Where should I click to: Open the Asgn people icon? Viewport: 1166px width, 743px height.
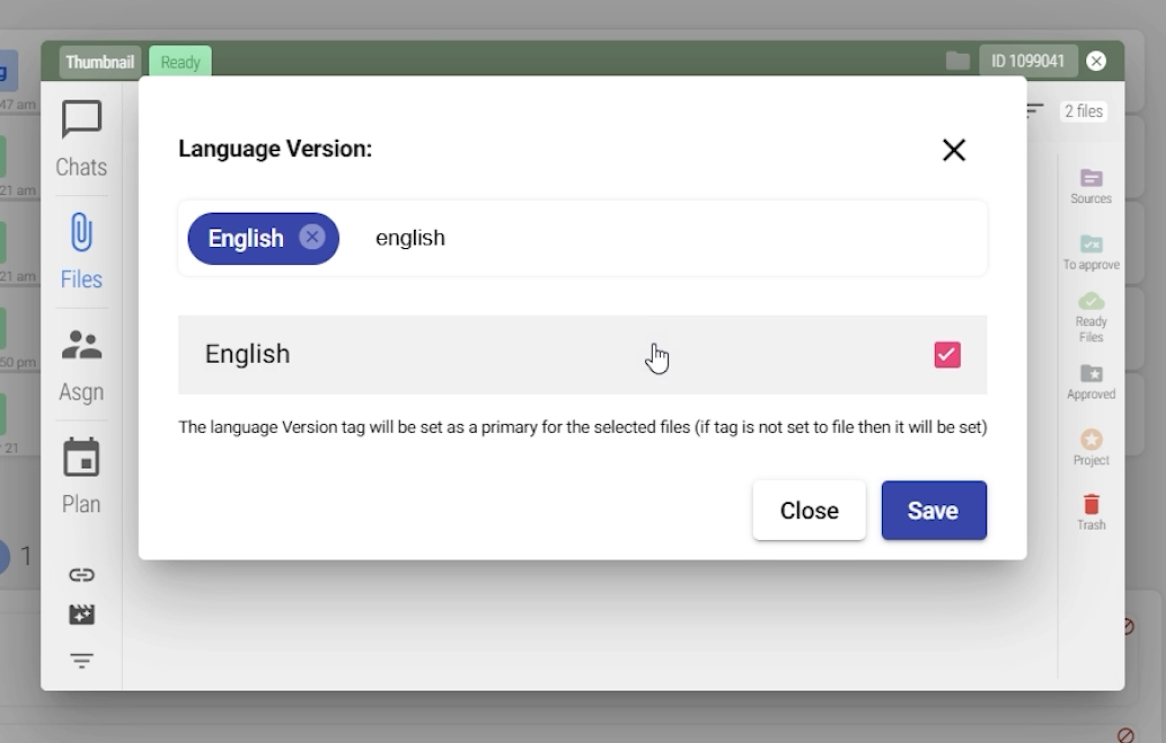click(x=81, y=346)
